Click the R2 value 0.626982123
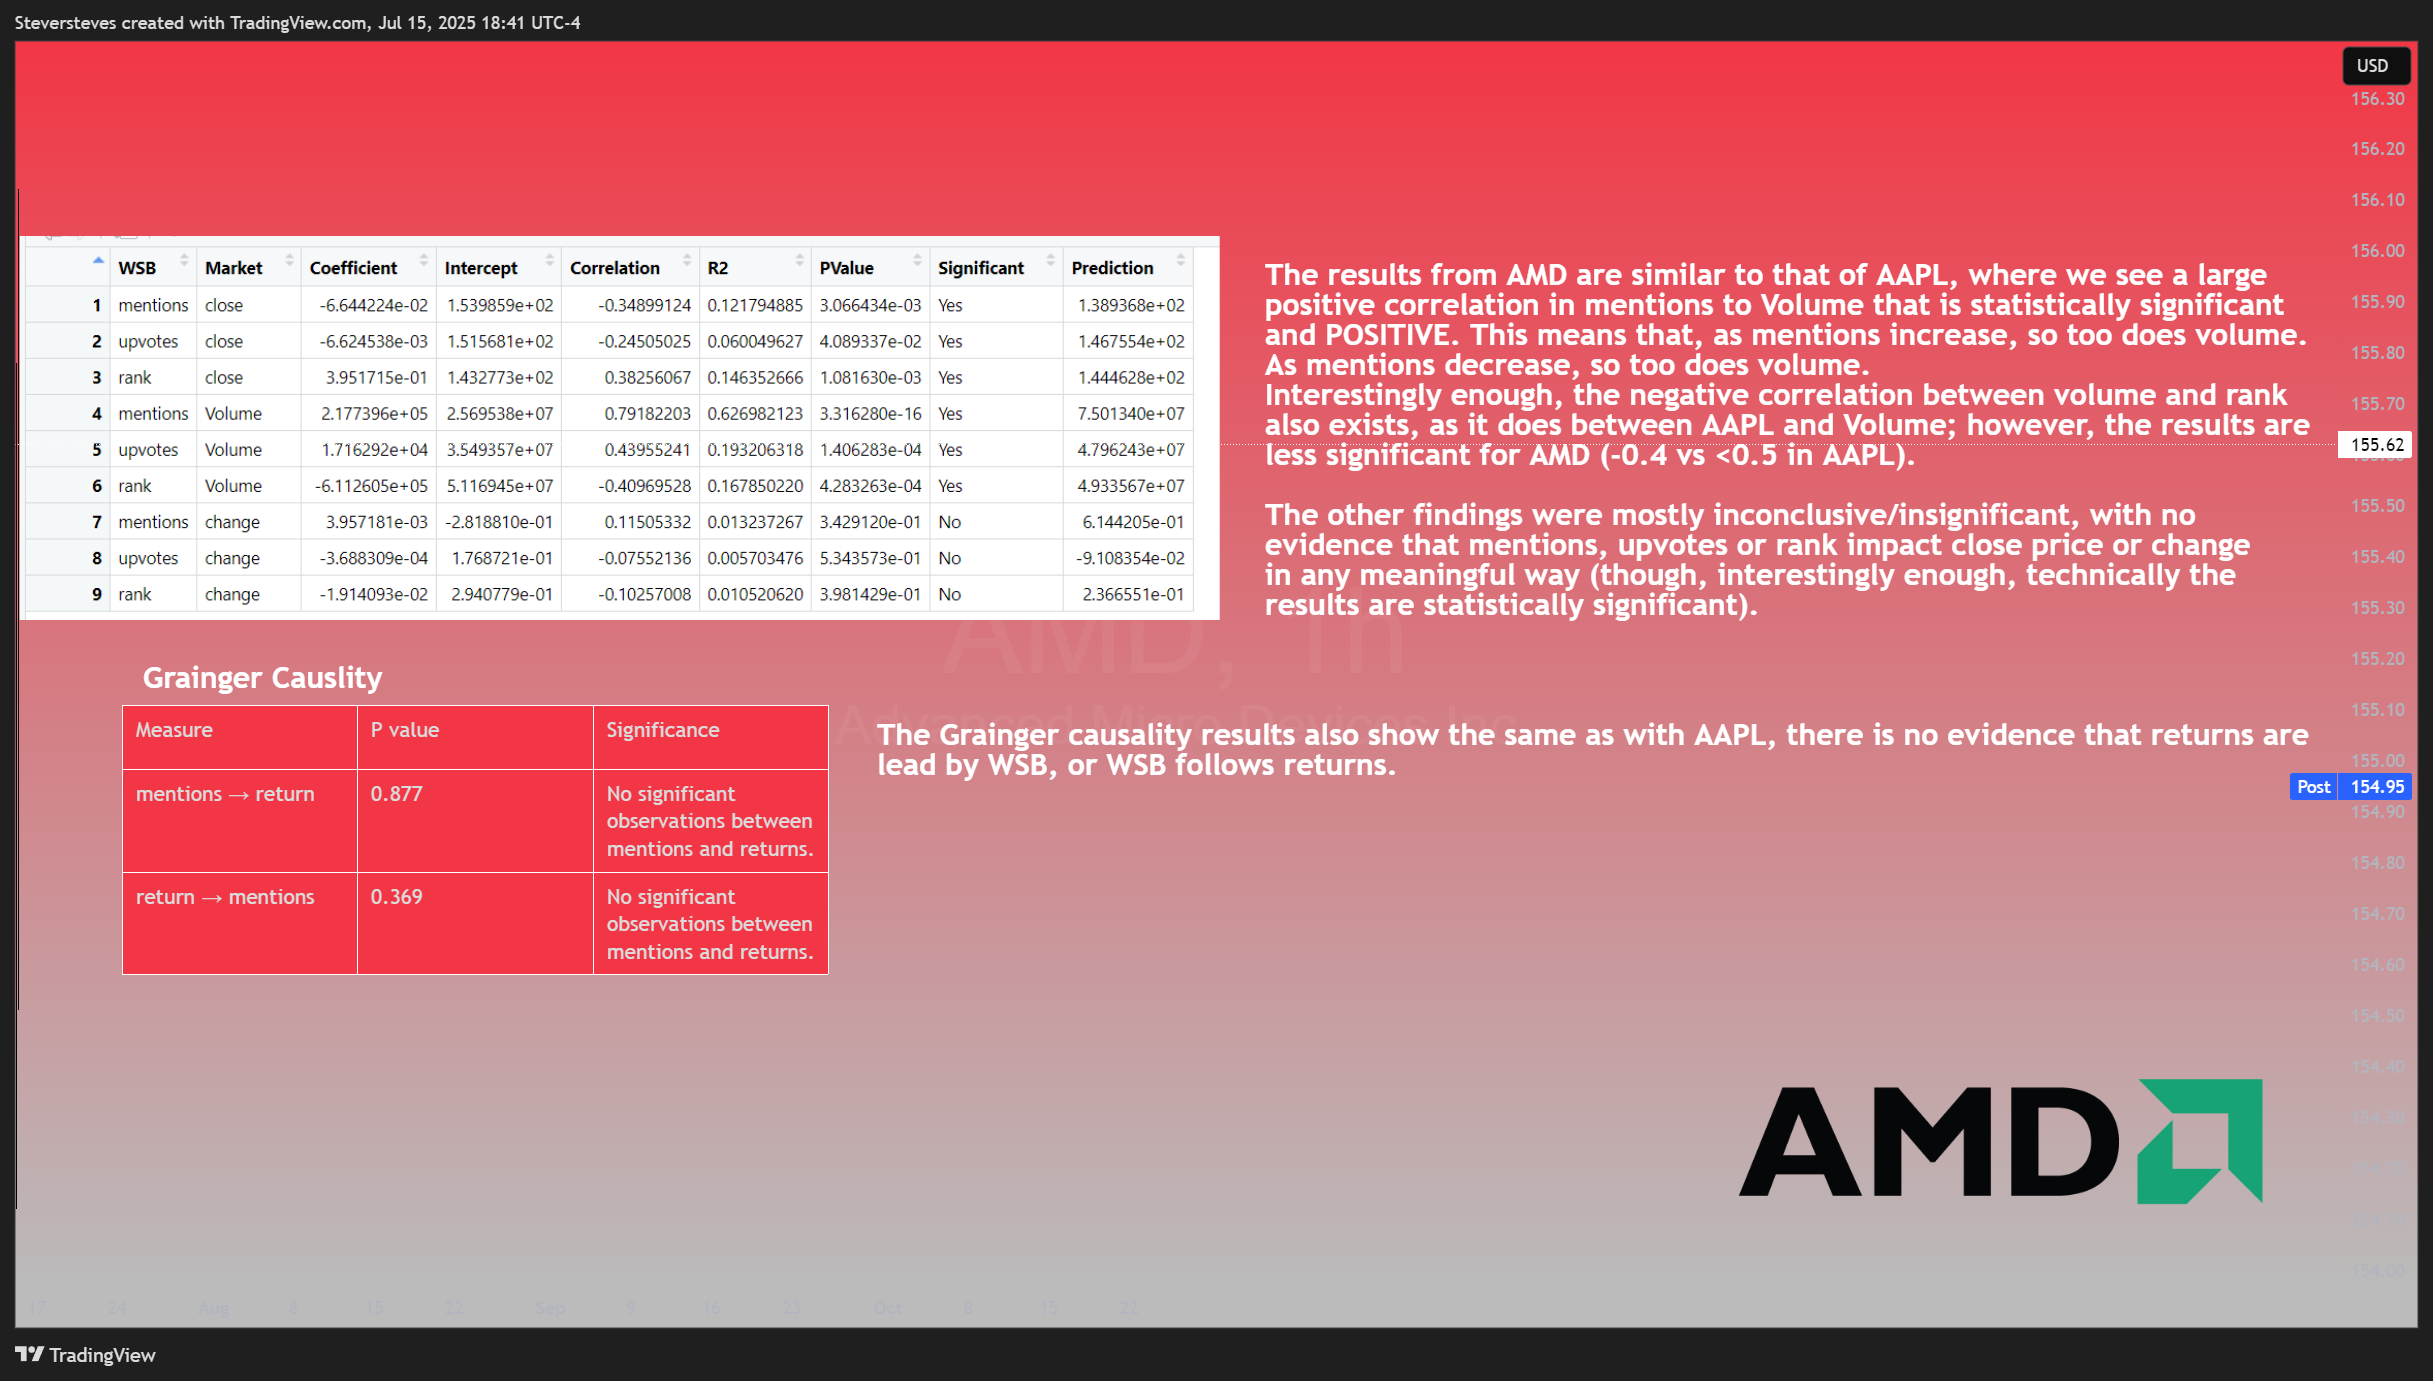The height and width of the screenshot is (1381, 2433). pyautogui.click(x=755, y=414)
